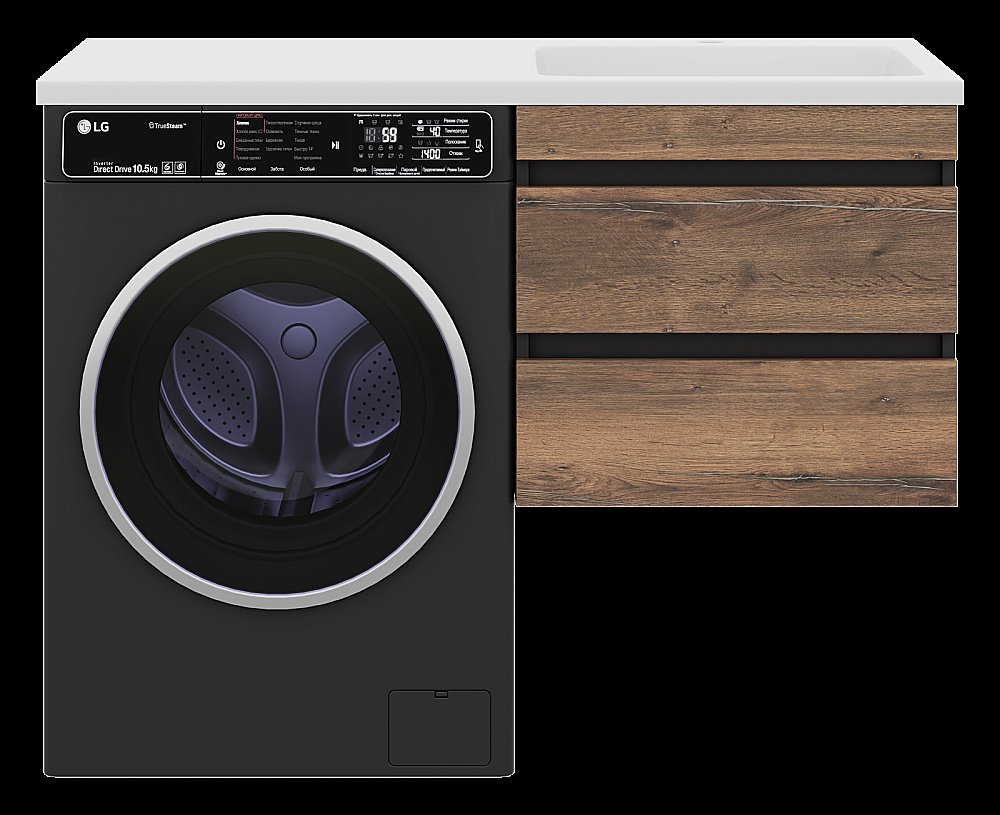Click the LG logo

pos(93,126)
